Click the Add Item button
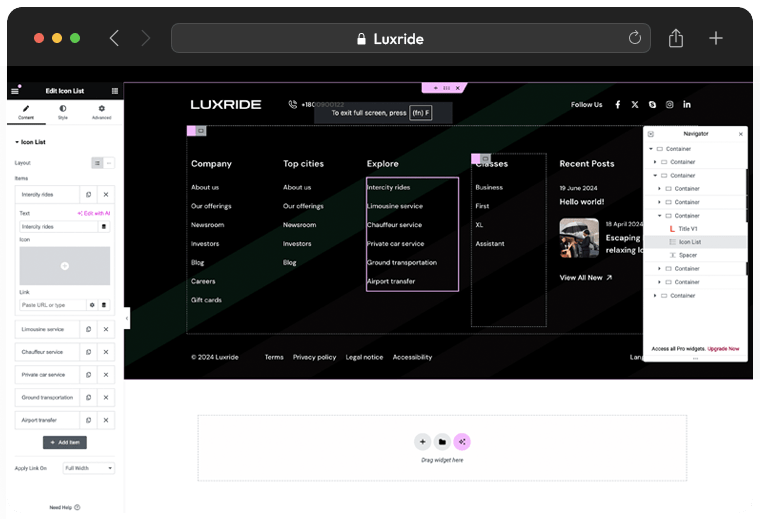760x519 pixels. [65, 442]
